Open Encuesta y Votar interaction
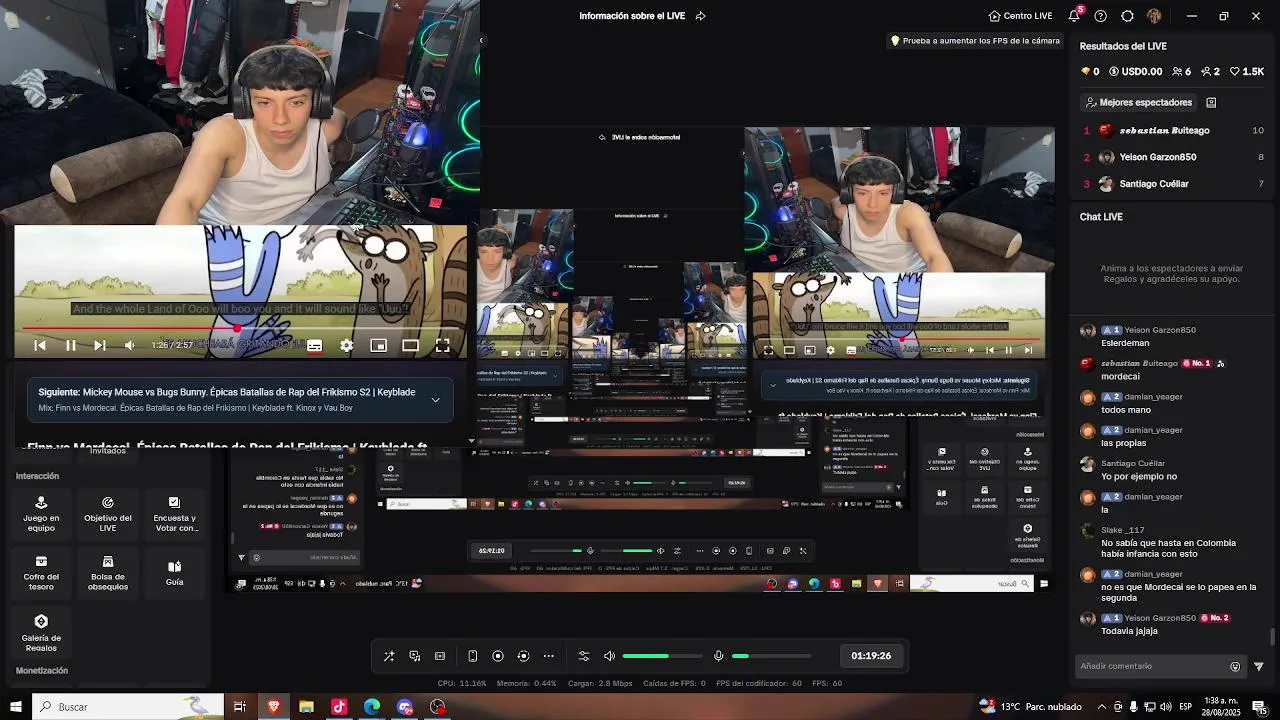This screenshot has height=720, width=1280. click(x=174, y=513)
